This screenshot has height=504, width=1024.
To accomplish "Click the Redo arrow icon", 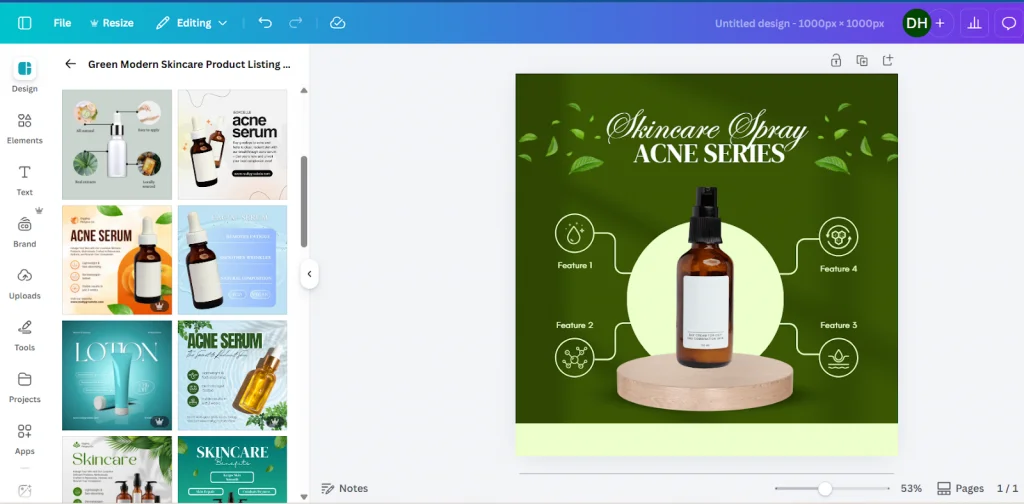I will coord(295,22).
